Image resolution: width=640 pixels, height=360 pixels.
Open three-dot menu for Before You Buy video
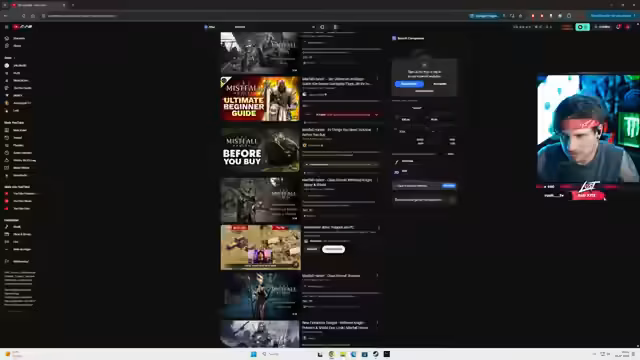point(377,130)
